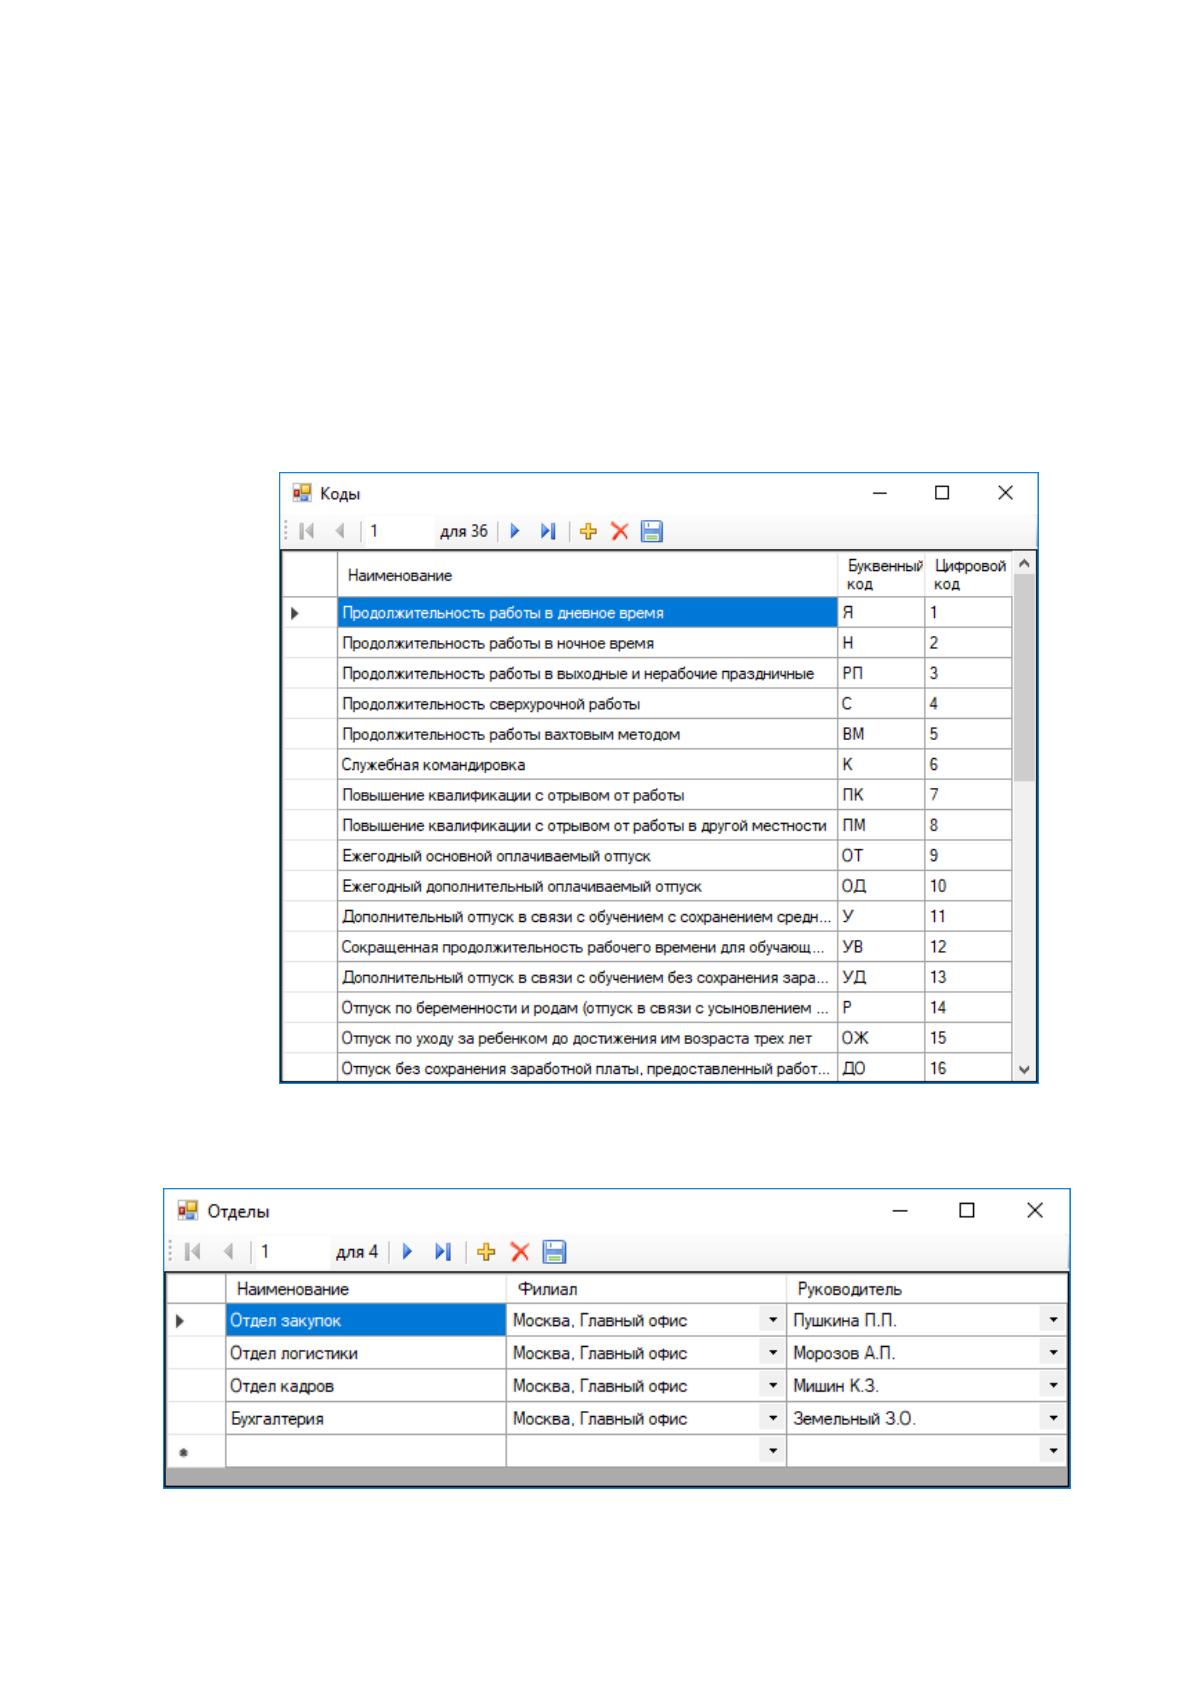
Task: Open Филиал dropdown for Отдел кадров
Action: 773,1386
